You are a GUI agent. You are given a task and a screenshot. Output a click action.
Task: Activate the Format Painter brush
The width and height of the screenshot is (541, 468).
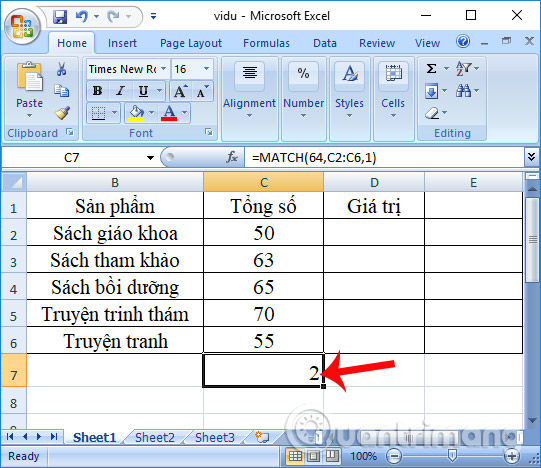pos(62,113)
